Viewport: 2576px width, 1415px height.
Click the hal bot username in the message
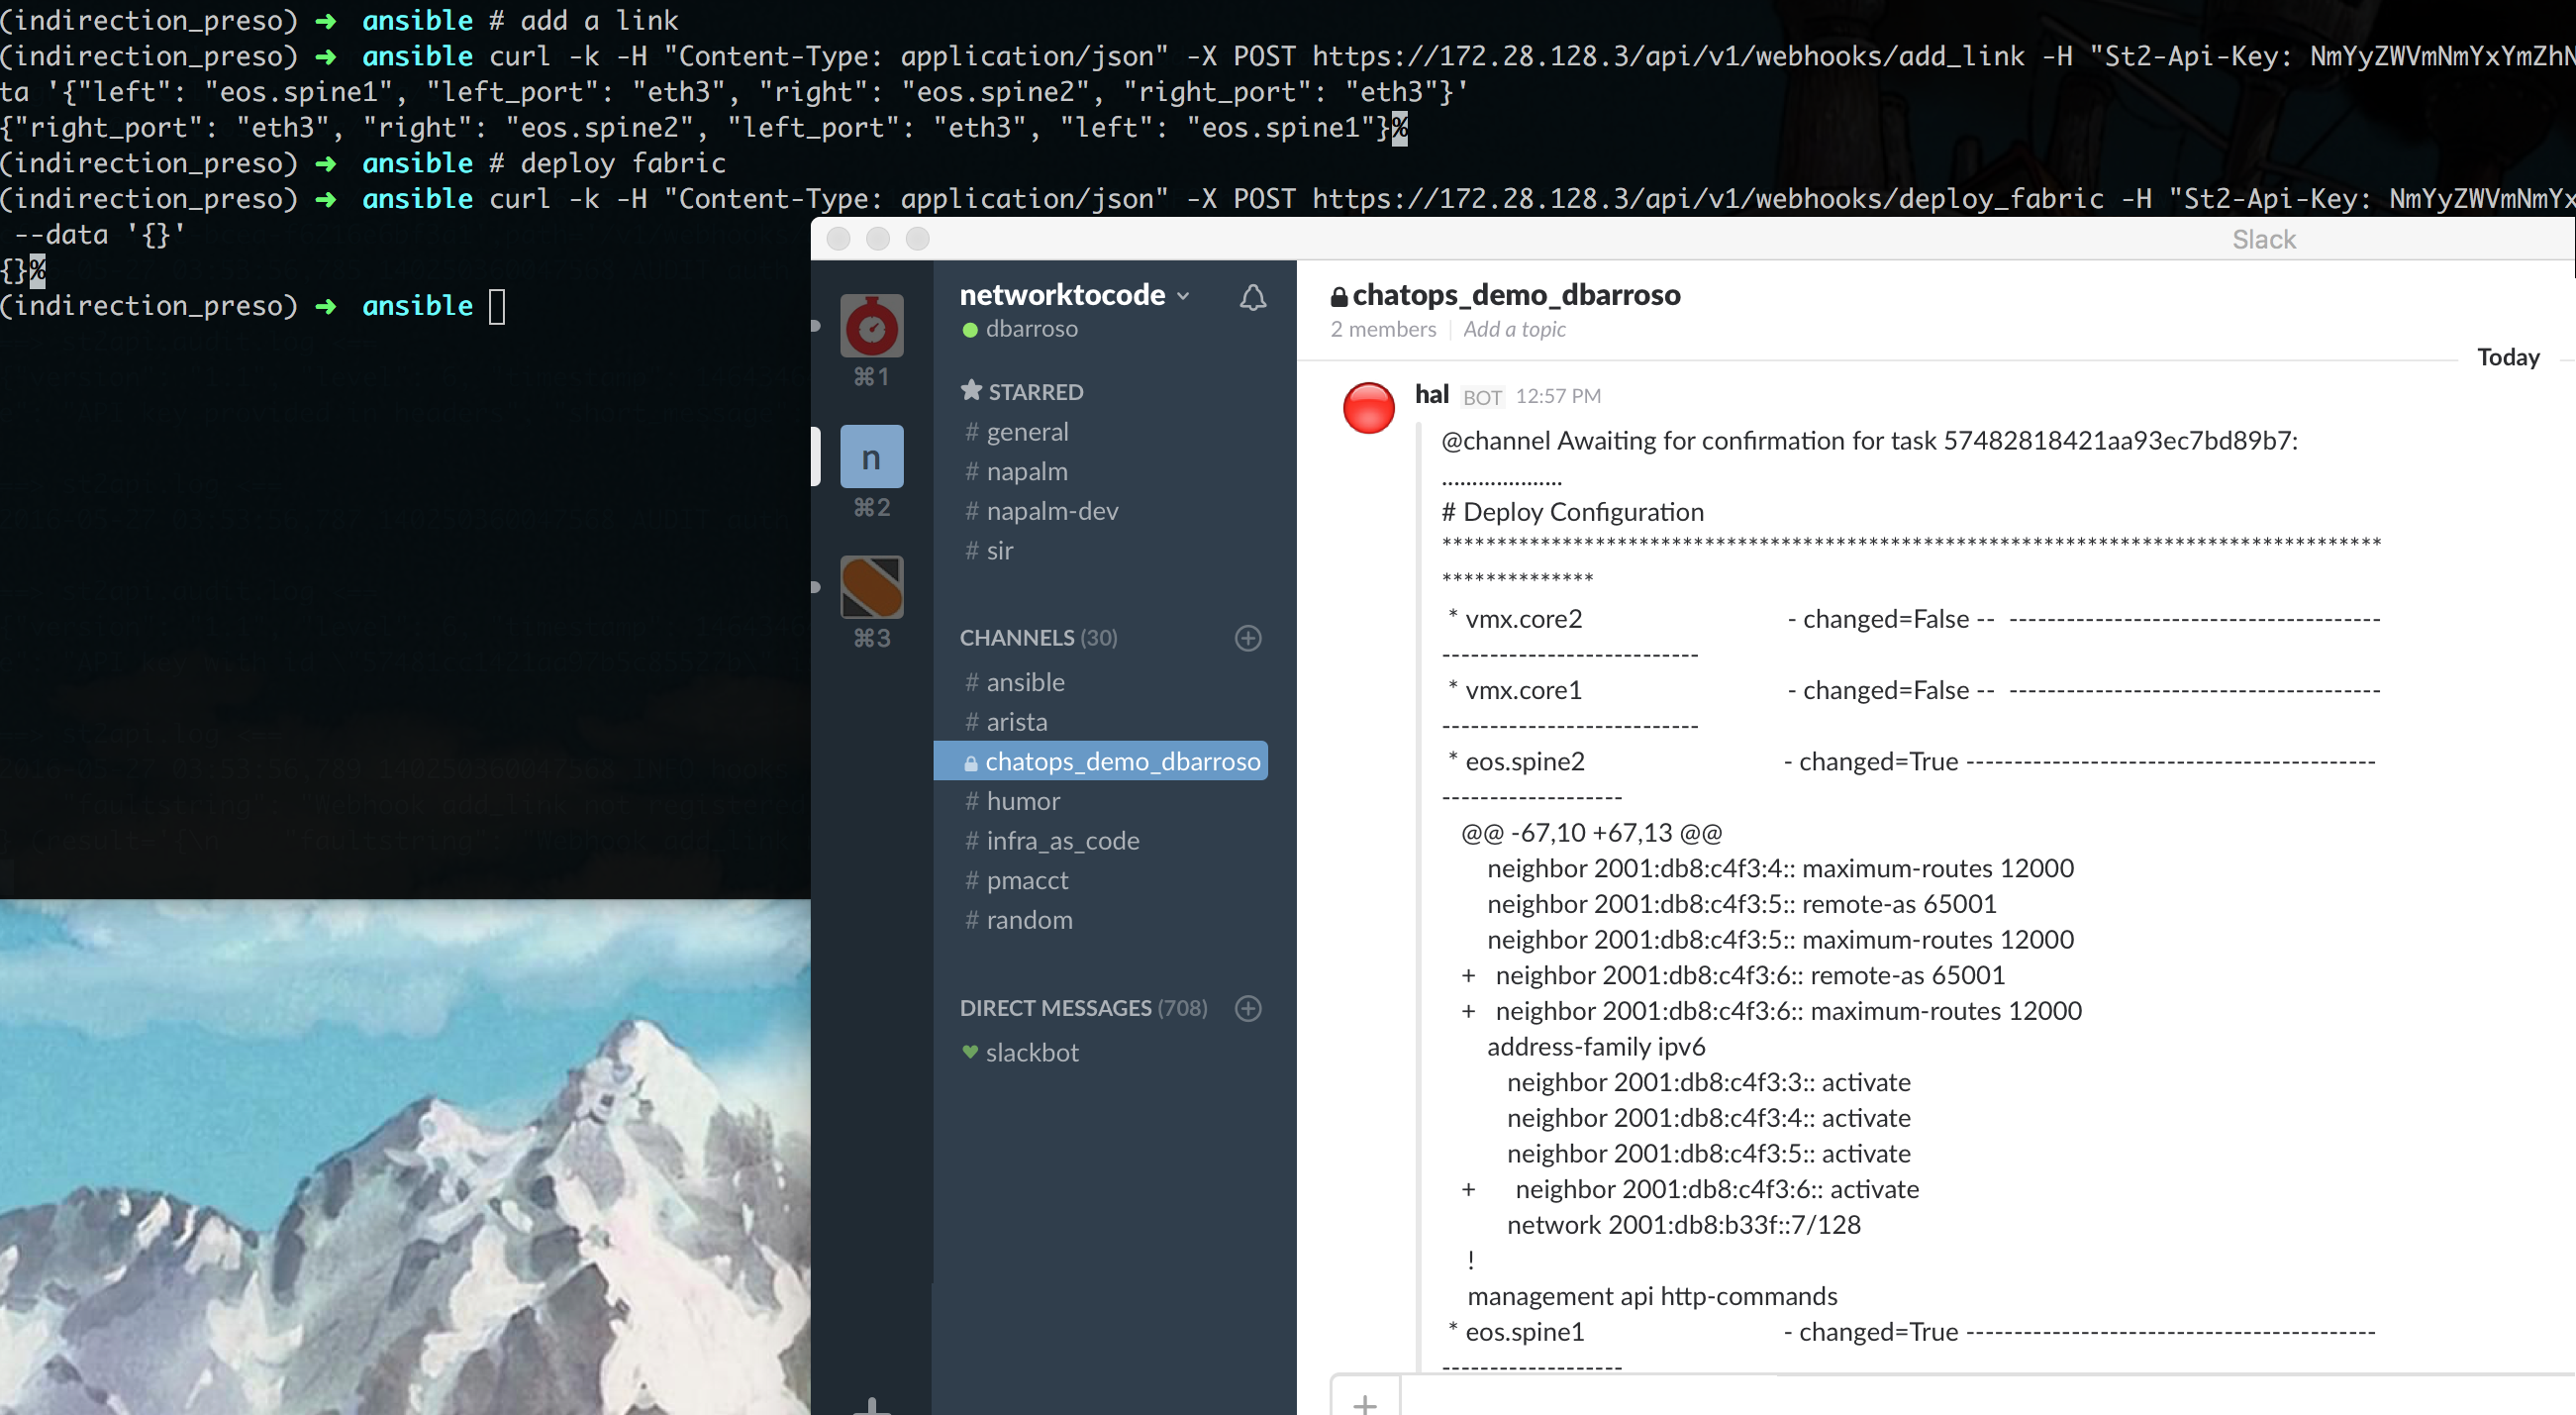1431,395
